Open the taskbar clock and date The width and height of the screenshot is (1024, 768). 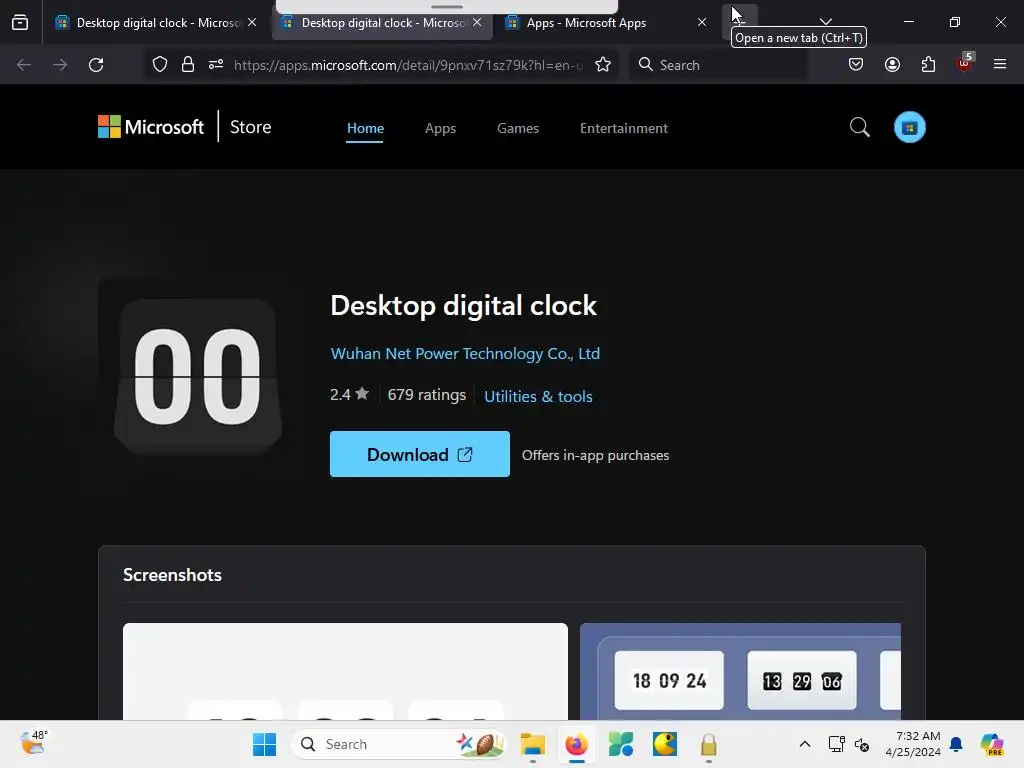click(913, 744)
